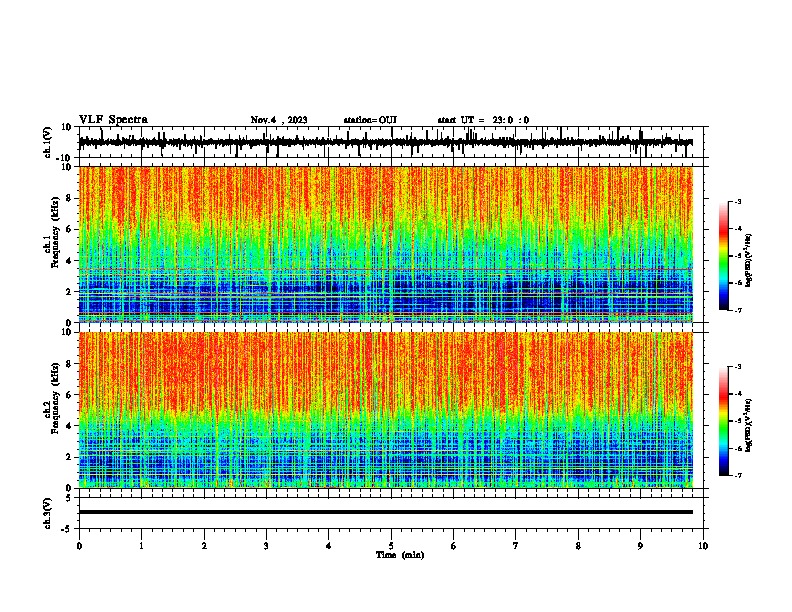Select the ch.1 "Frequency (kHz)" axis label
Image resolution: width=792 pixels, height=612 pixels.
[55, 233]
